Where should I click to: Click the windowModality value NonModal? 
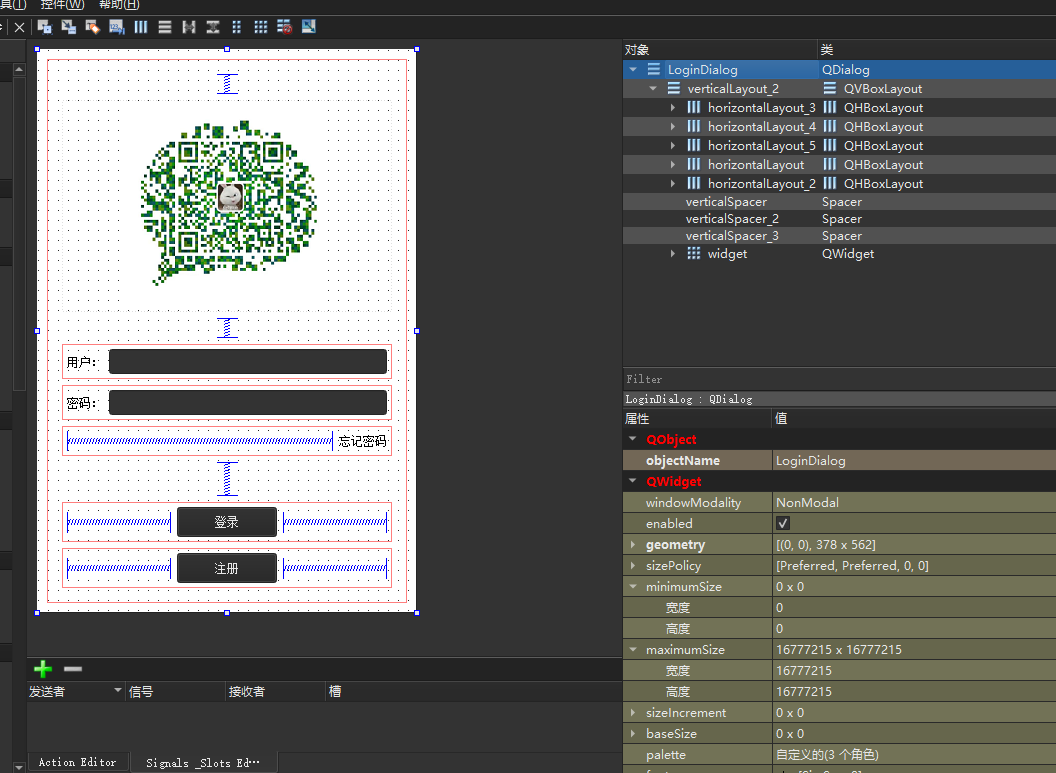[807, 502]
